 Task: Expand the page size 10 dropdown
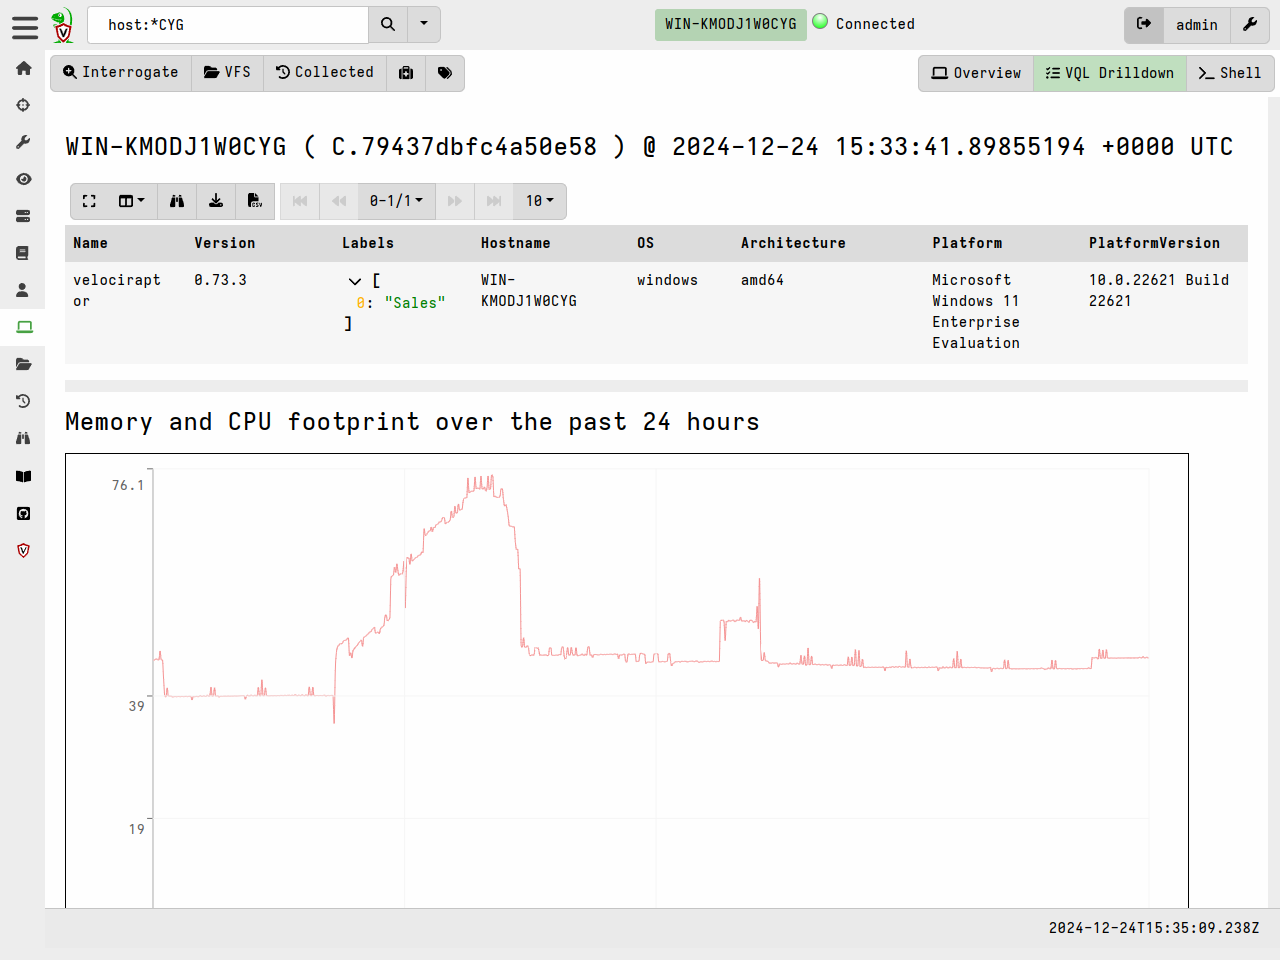click(x=539, y=201)
